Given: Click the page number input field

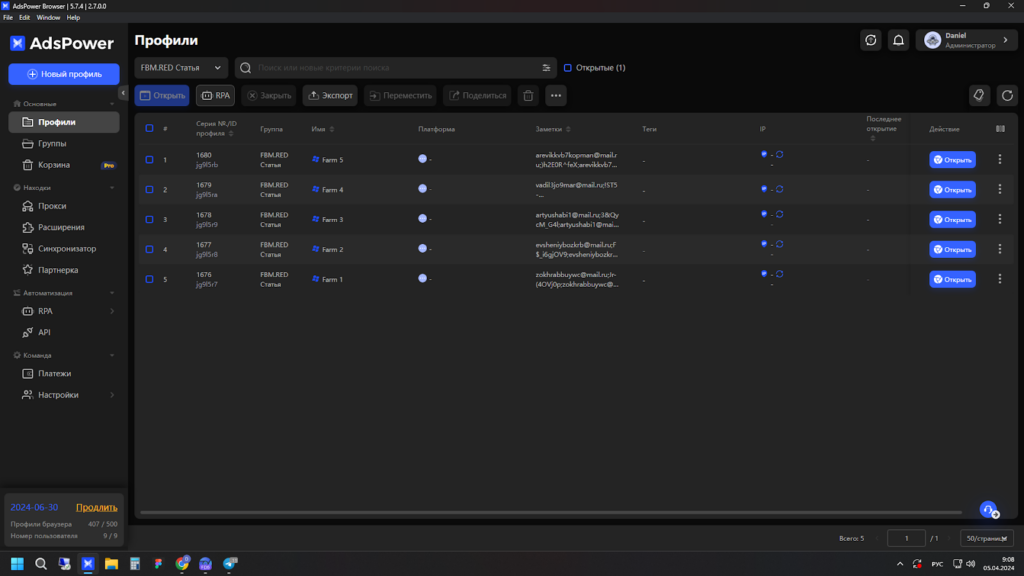Looking at the screenshot, I should click(x=906, y=538).
